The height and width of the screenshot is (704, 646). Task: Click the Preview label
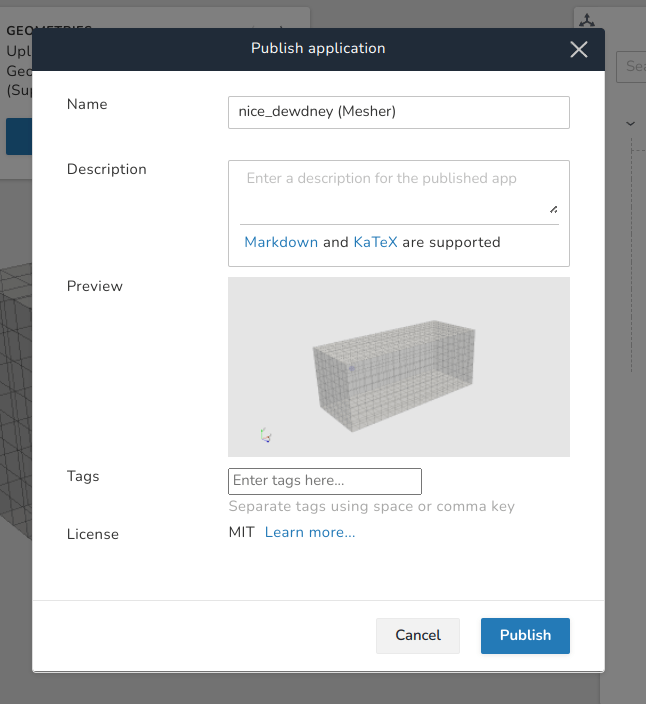click(95, 286)
